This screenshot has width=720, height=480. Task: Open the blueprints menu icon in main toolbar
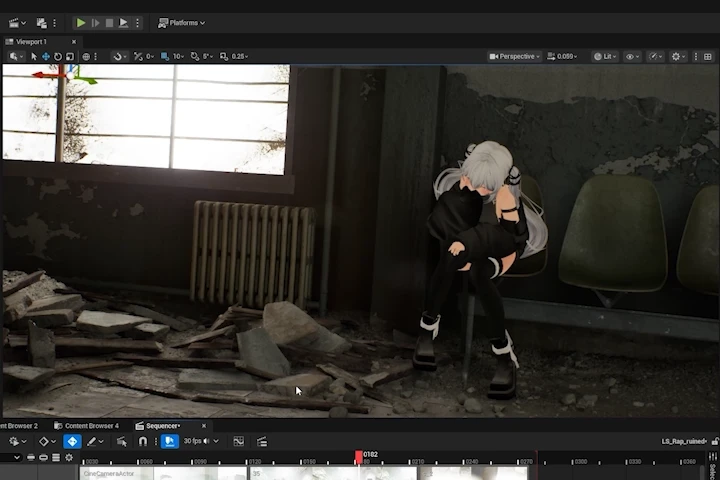click(x=42, y=23)
